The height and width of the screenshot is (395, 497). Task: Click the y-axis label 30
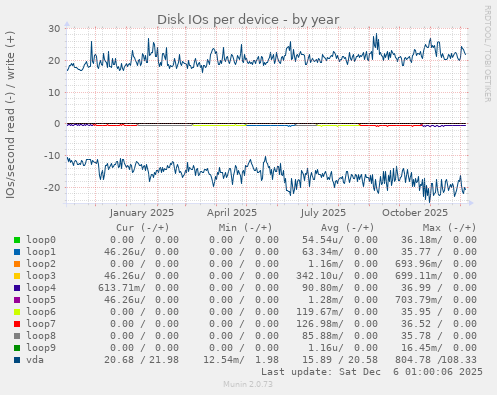[x=54, y=29]
